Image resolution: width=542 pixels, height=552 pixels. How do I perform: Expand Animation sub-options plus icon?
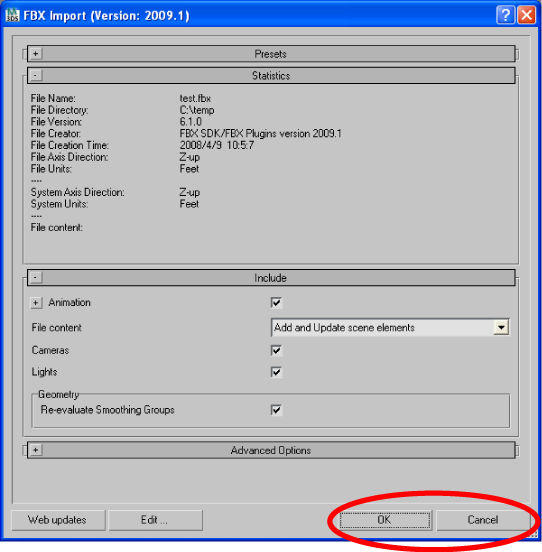click(x=36, y=302)
